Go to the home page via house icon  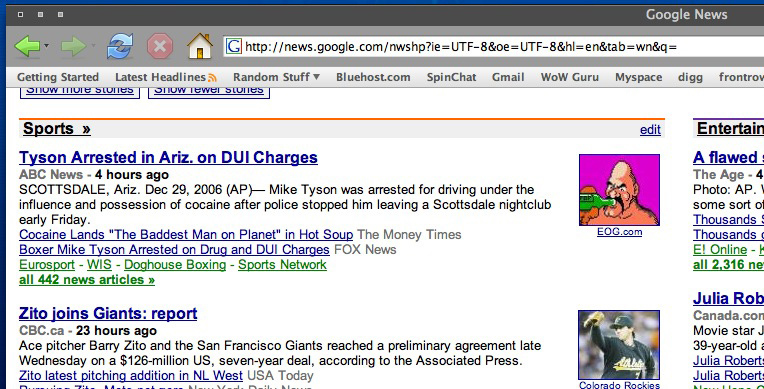(x=200, y=46)
